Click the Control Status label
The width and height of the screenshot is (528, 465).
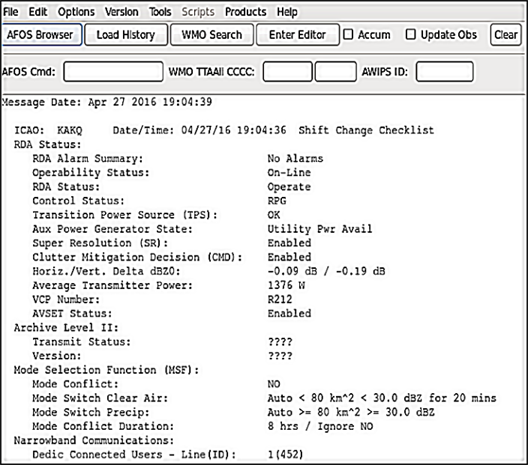tap(78, 201)
